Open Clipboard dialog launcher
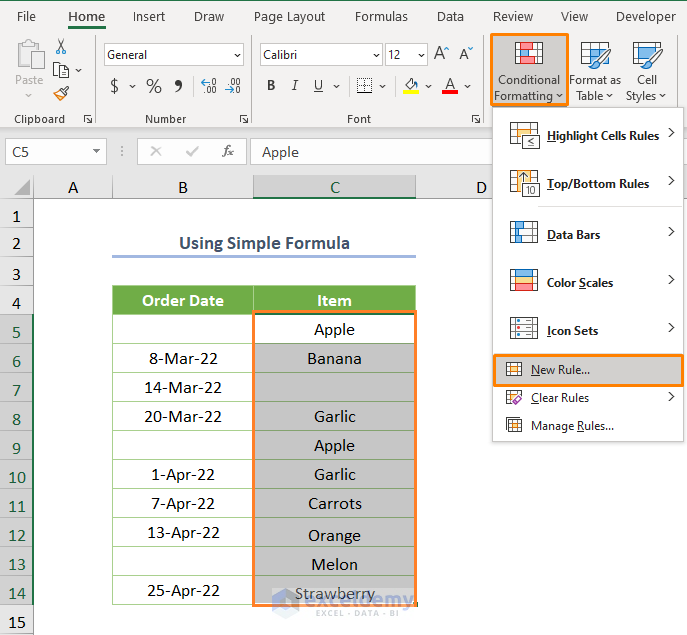 88,119
